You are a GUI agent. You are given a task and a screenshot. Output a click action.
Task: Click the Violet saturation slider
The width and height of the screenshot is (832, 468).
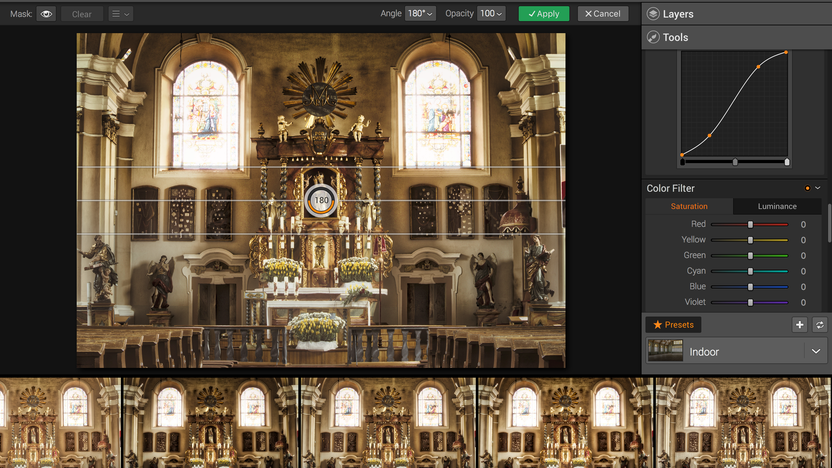(x=750, y=302)
